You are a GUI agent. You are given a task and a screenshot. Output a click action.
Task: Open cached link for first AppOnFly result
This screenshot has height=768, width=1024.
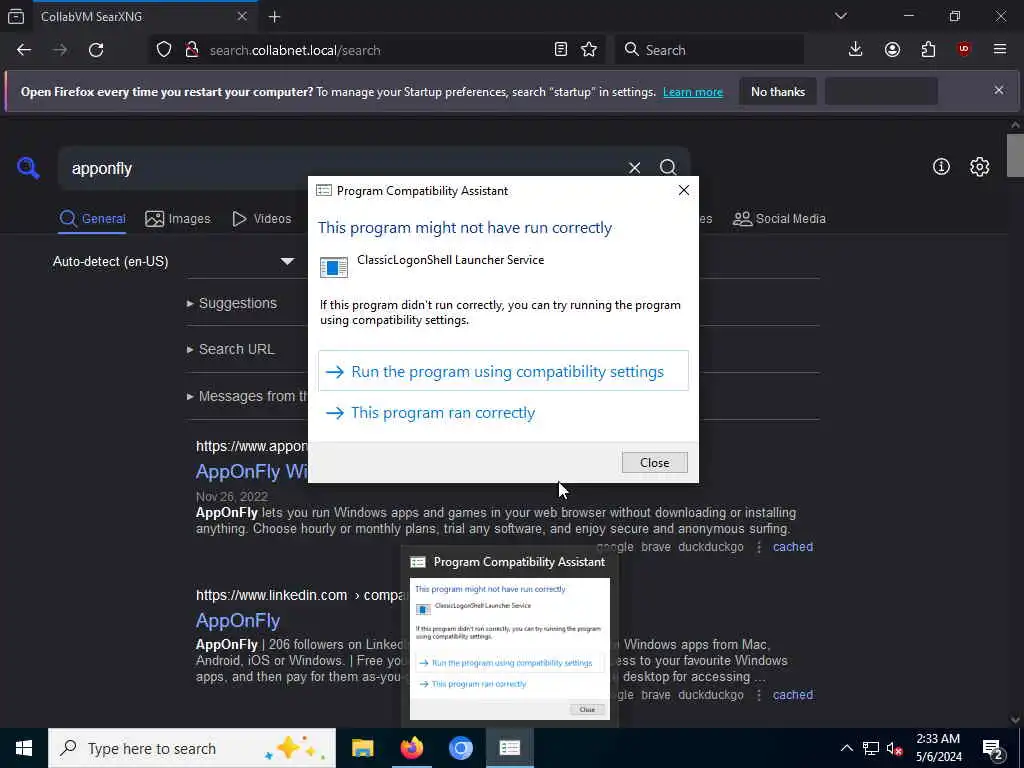(x=793, y=547)
